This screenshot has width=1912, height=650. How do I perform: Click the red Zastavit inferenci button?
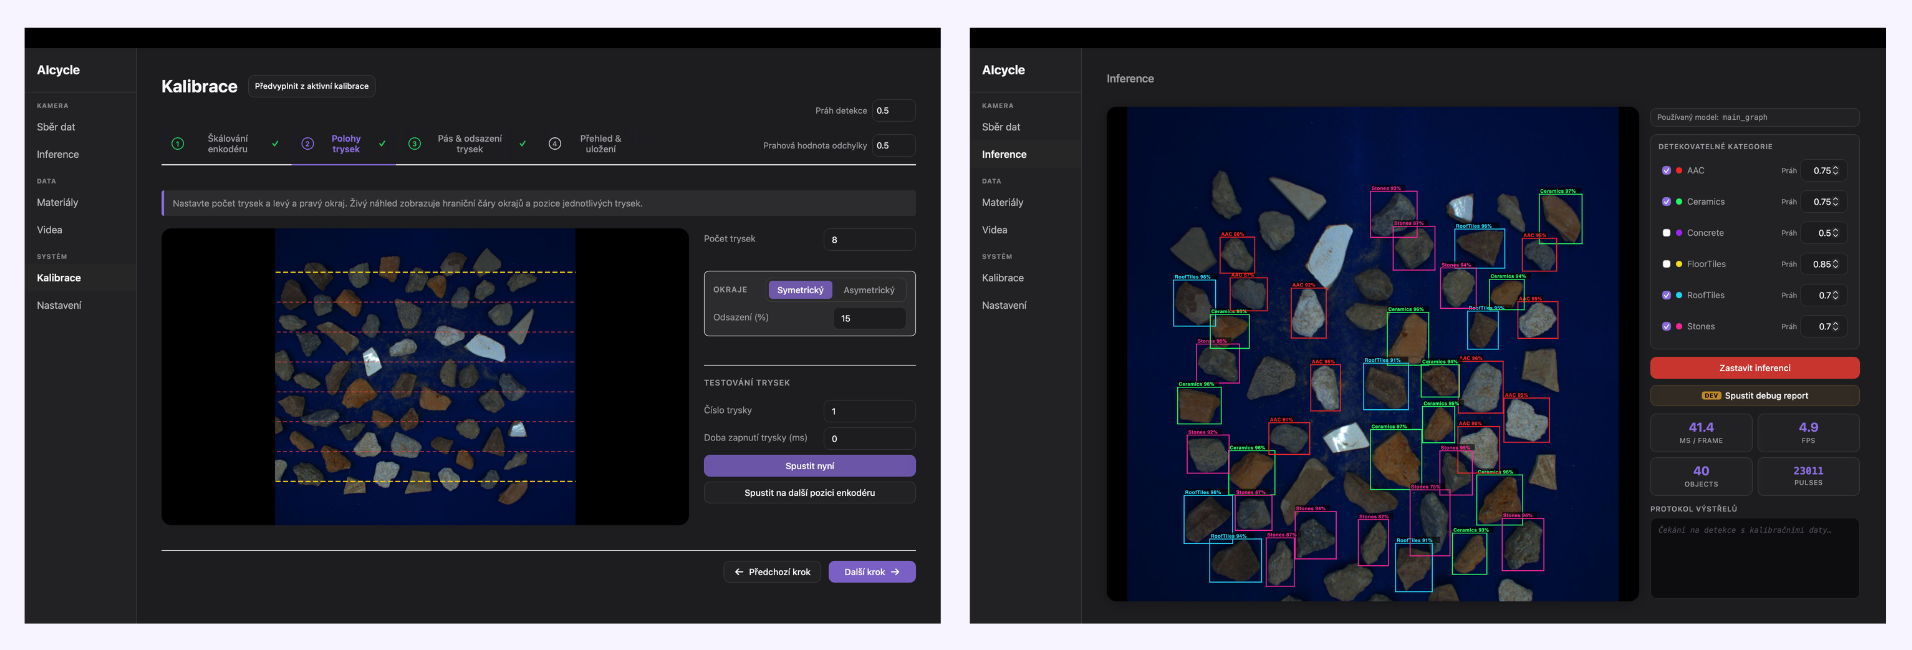point(1755,368)
